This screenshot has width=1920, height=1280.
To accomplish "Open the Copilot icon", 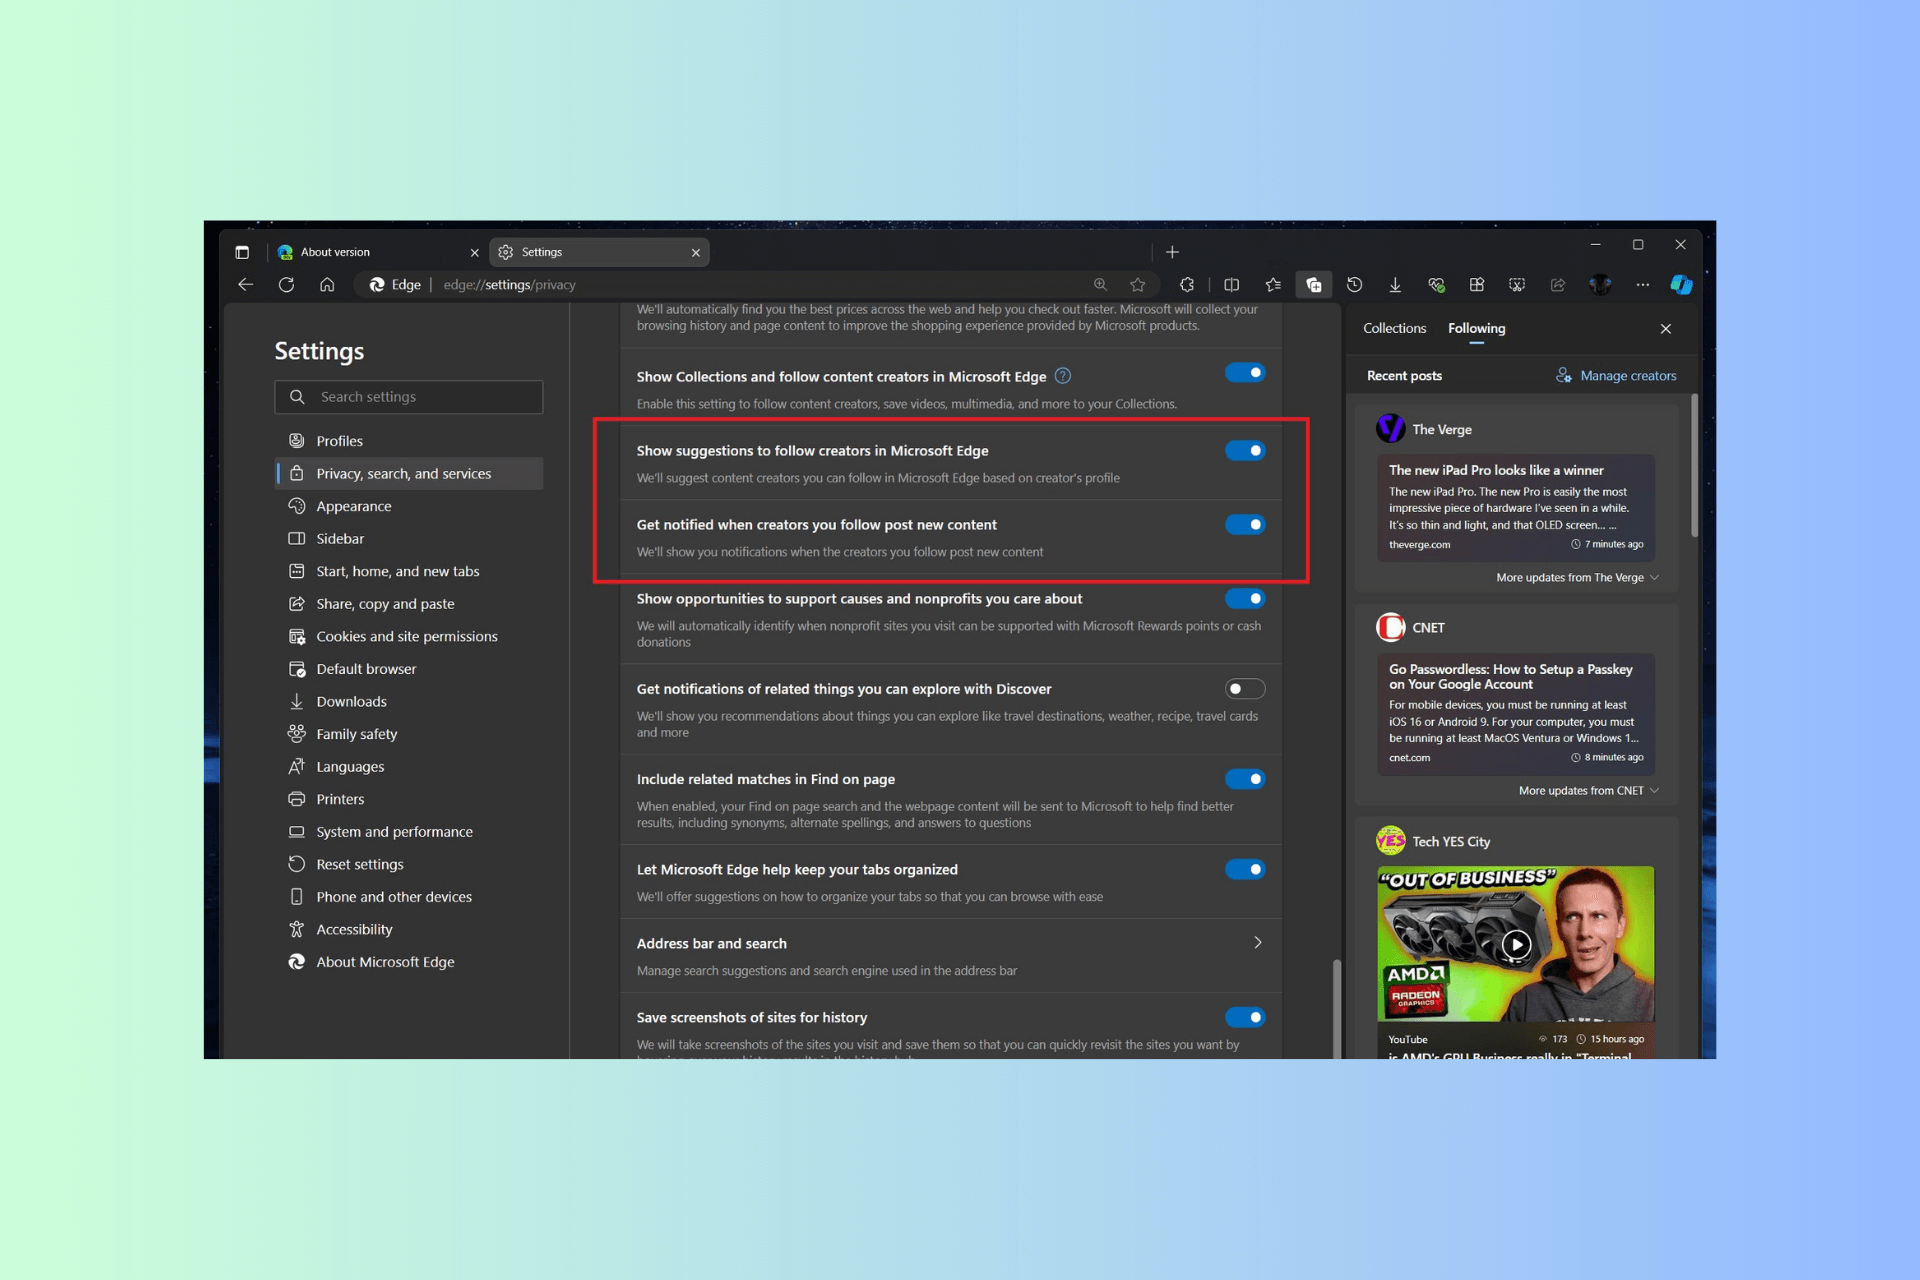I will pos(1682,285).
